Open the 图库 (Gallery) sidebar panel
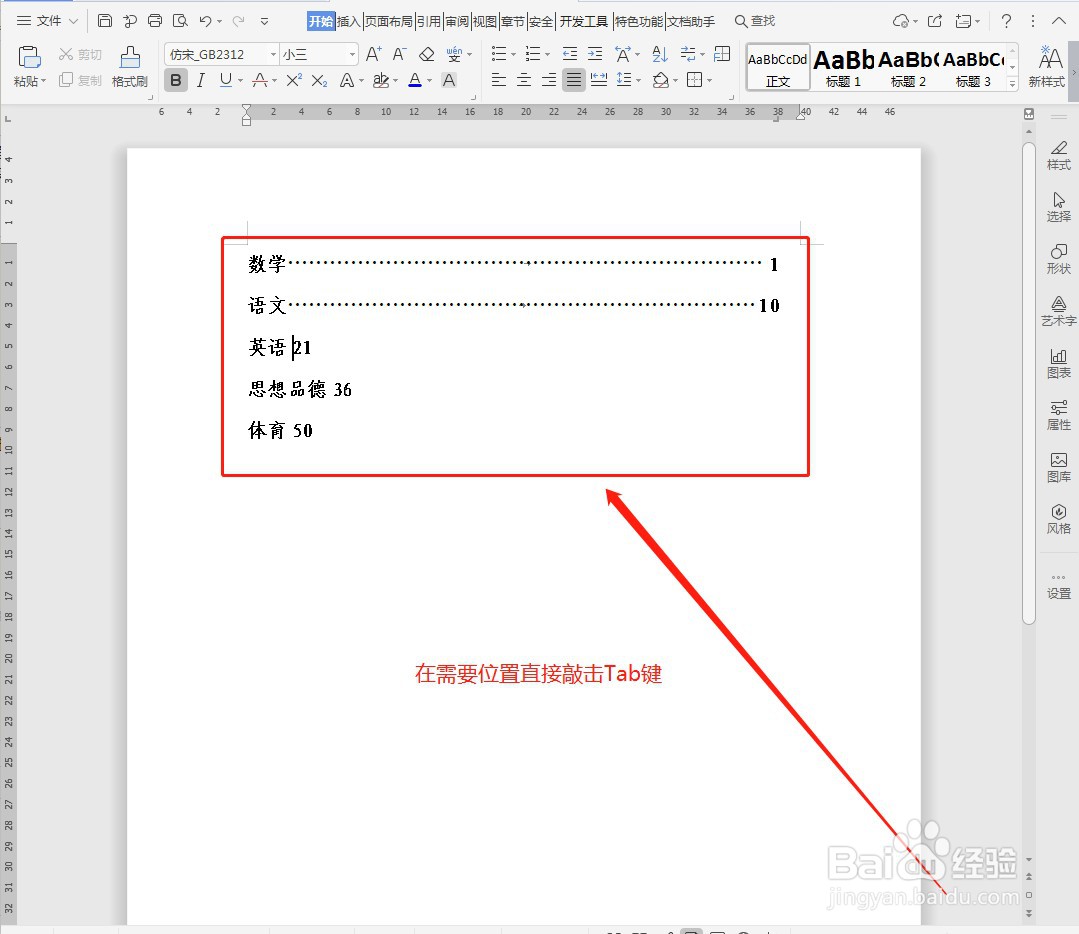The width and height of the screenshot is (1079, 934). (x=1057, y=468)
